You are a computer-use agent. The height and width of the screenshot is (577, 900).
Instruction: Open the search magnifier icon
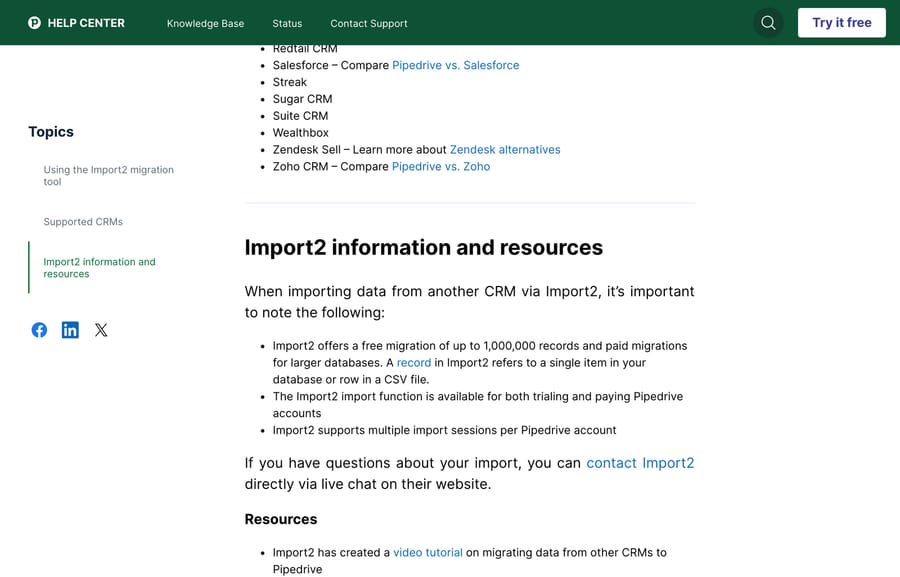click(x=768, y=23)
